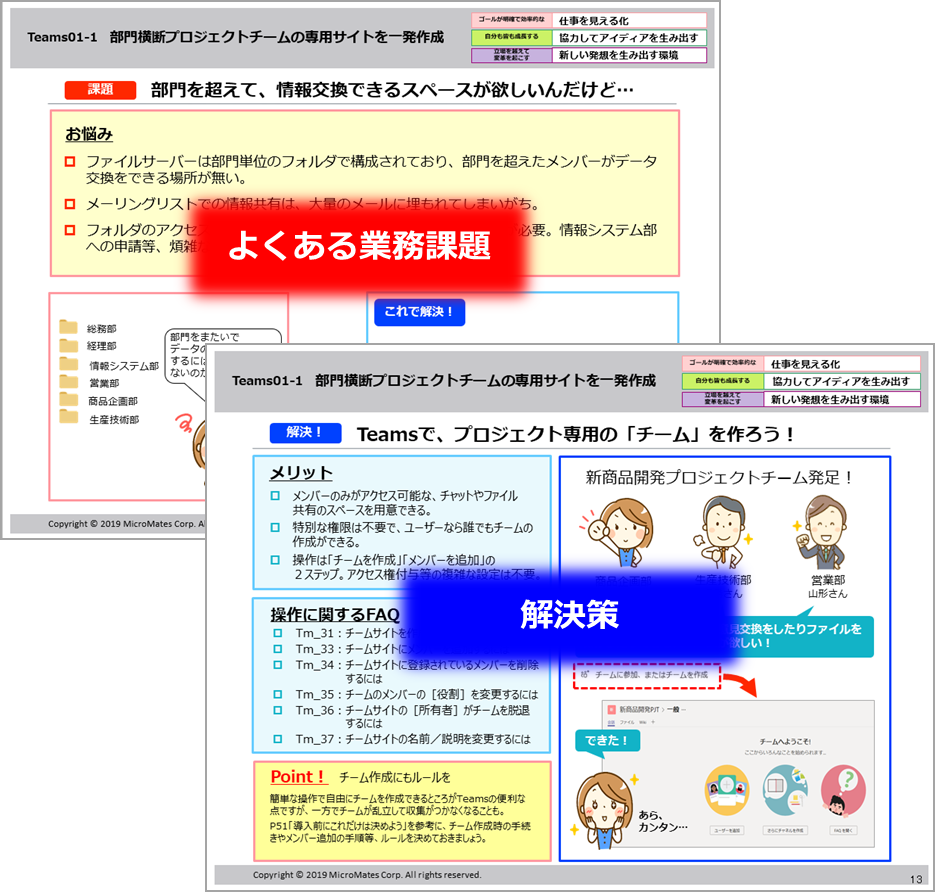
Task: Click the back slide title Teams01-1
Action: (236, 37)
